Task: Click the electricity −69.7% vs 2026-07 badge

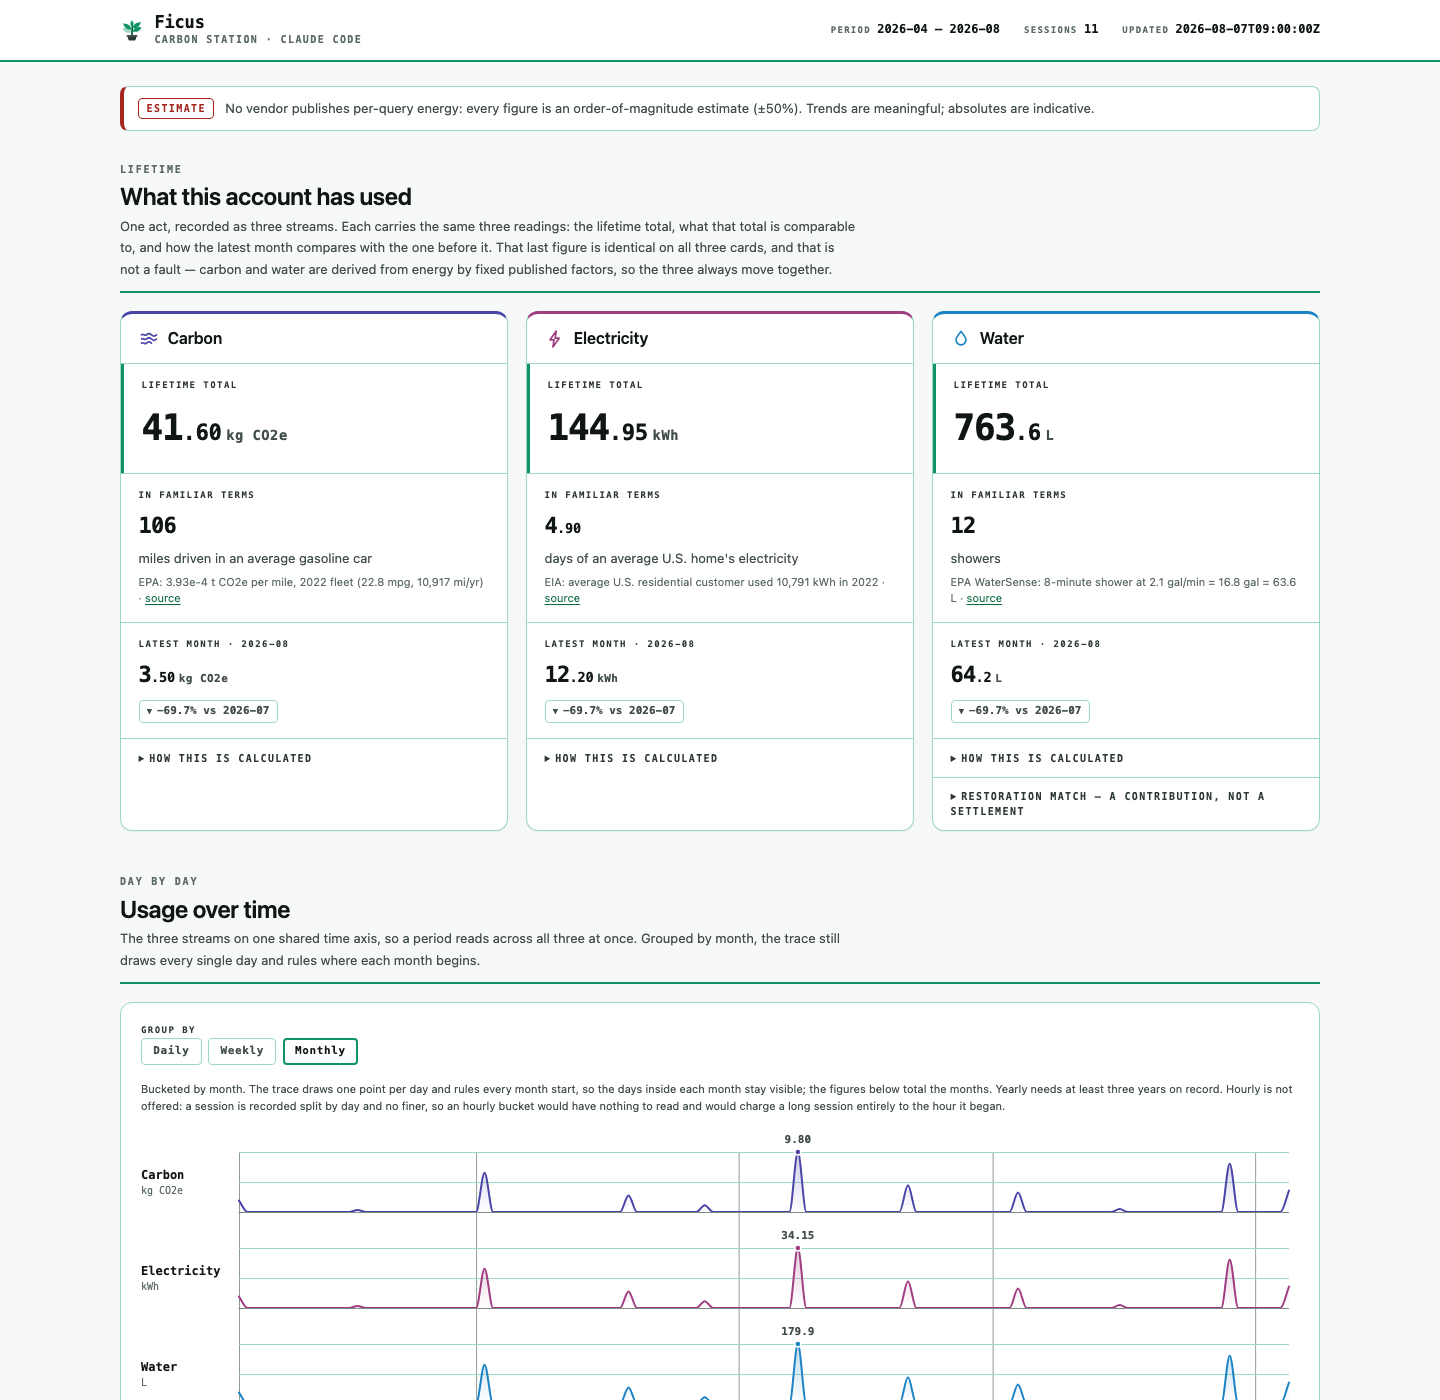Action: click(614, 711)
